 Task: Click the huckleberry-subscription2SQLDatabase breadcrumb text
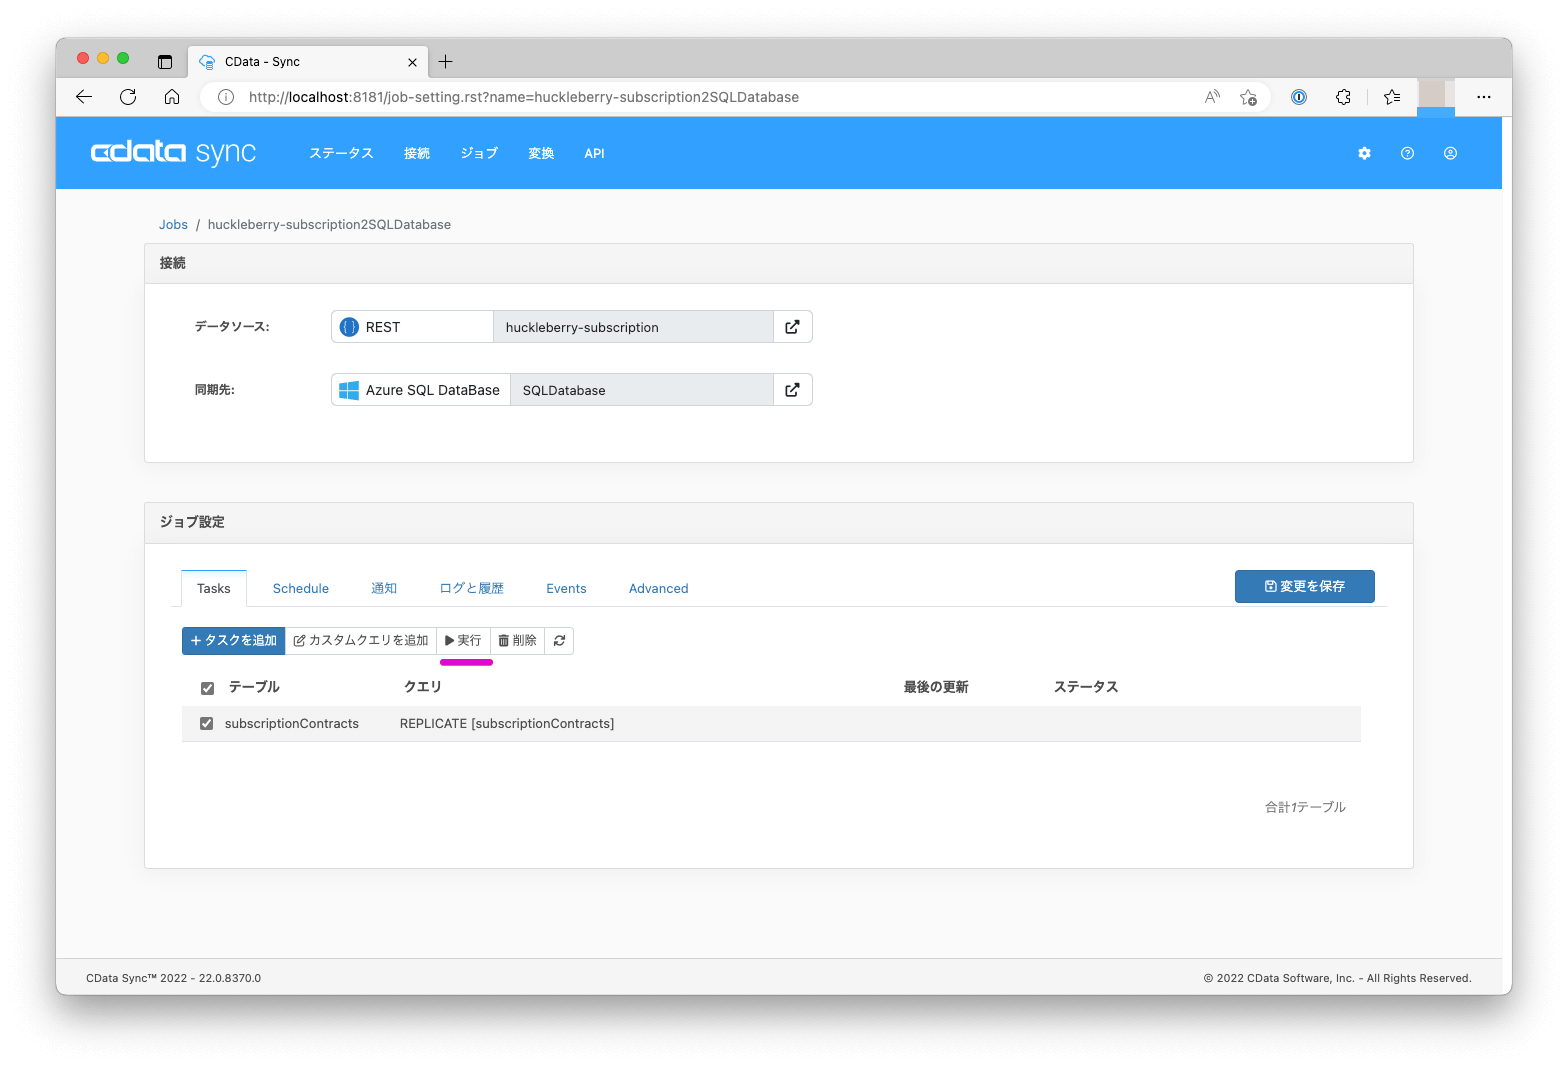[x=329, y=225]
